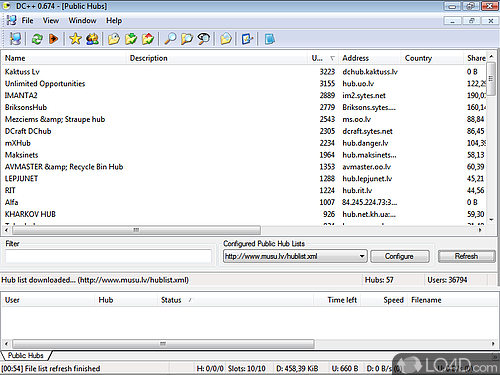The width and height of the screenshot is (500, 375).
Task: Sort hubs by Country column header
Action: coord(432,58)
